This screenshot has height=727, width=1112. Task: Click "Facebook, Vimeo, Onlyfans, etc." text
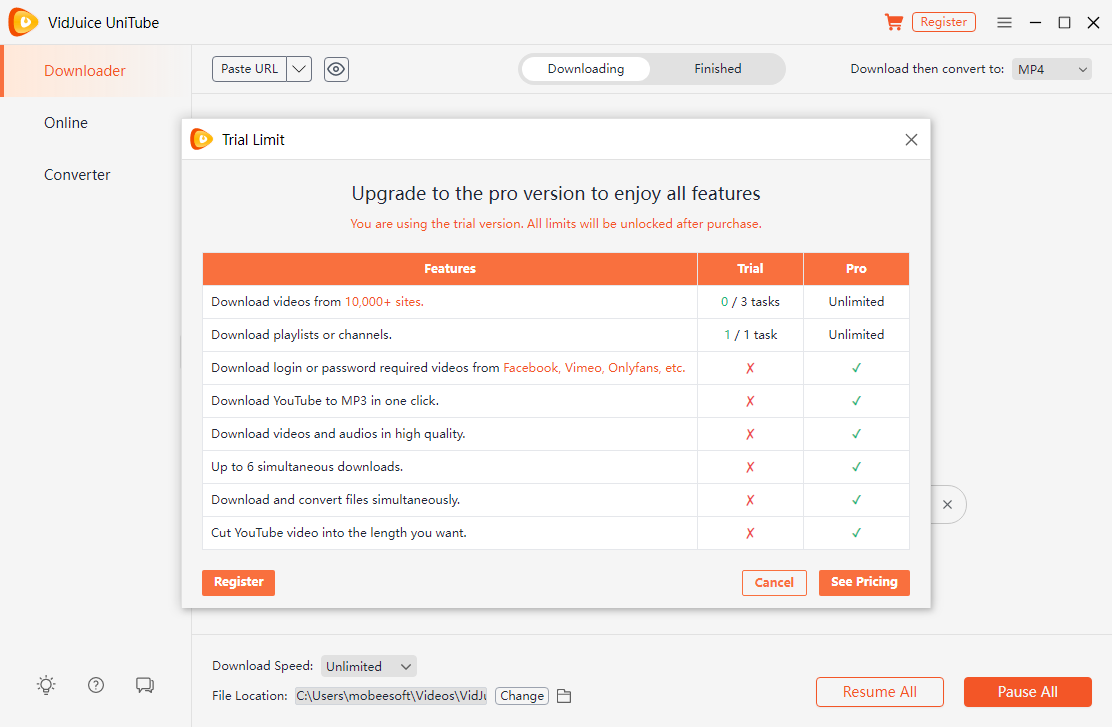[594, 367]
